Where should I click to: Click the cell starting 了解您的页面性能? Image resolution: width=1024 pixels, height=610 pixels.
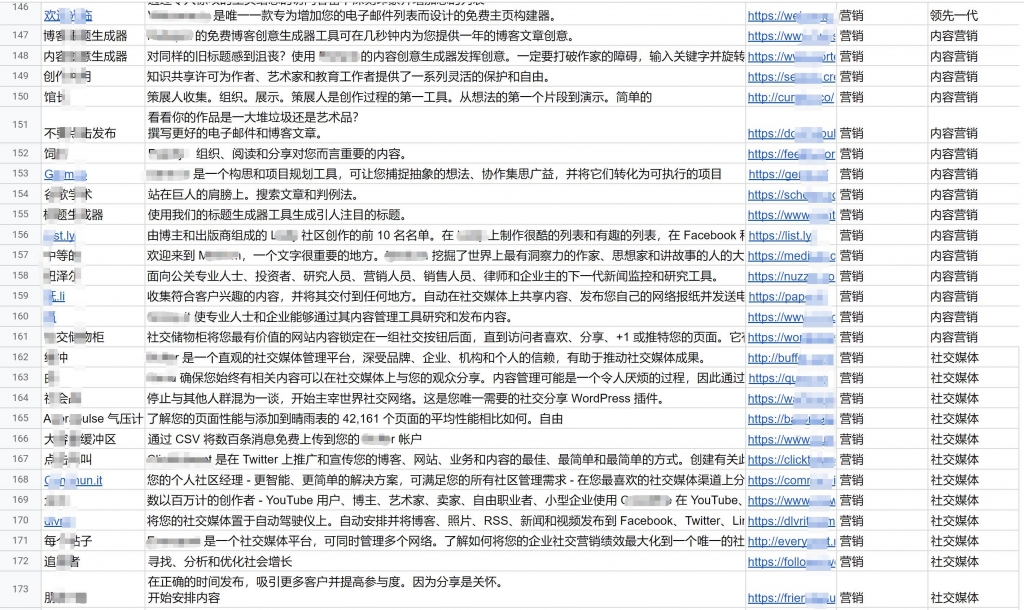(x=445, y=419)
